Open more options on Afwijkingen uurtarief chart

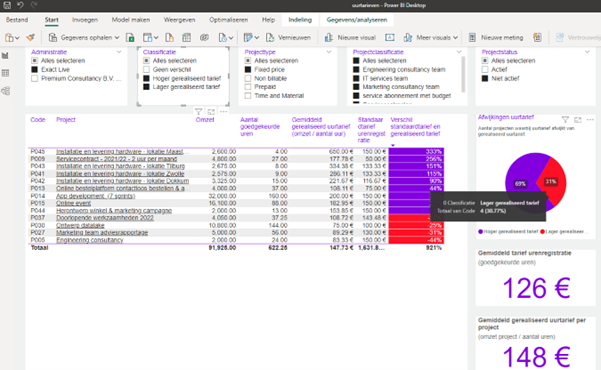(x=590, y=120)
